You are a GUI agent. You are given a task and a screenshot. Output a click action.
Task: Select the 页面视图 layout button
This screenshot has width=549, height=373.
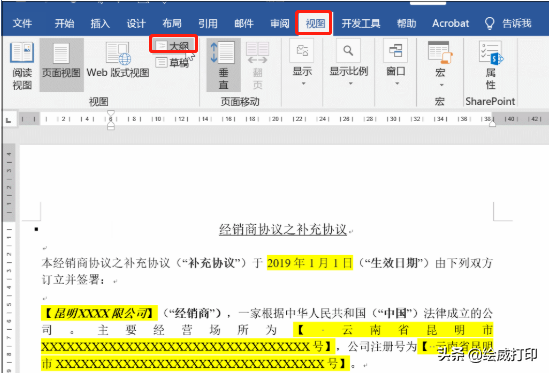click(61, 65)
